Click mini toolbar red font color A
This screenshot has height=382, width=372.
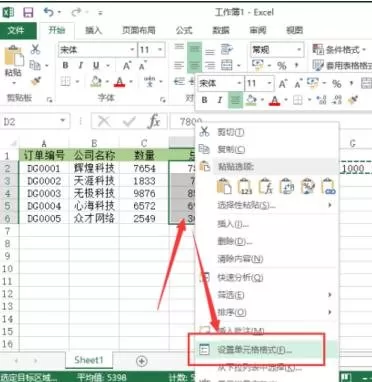point(274,100)
